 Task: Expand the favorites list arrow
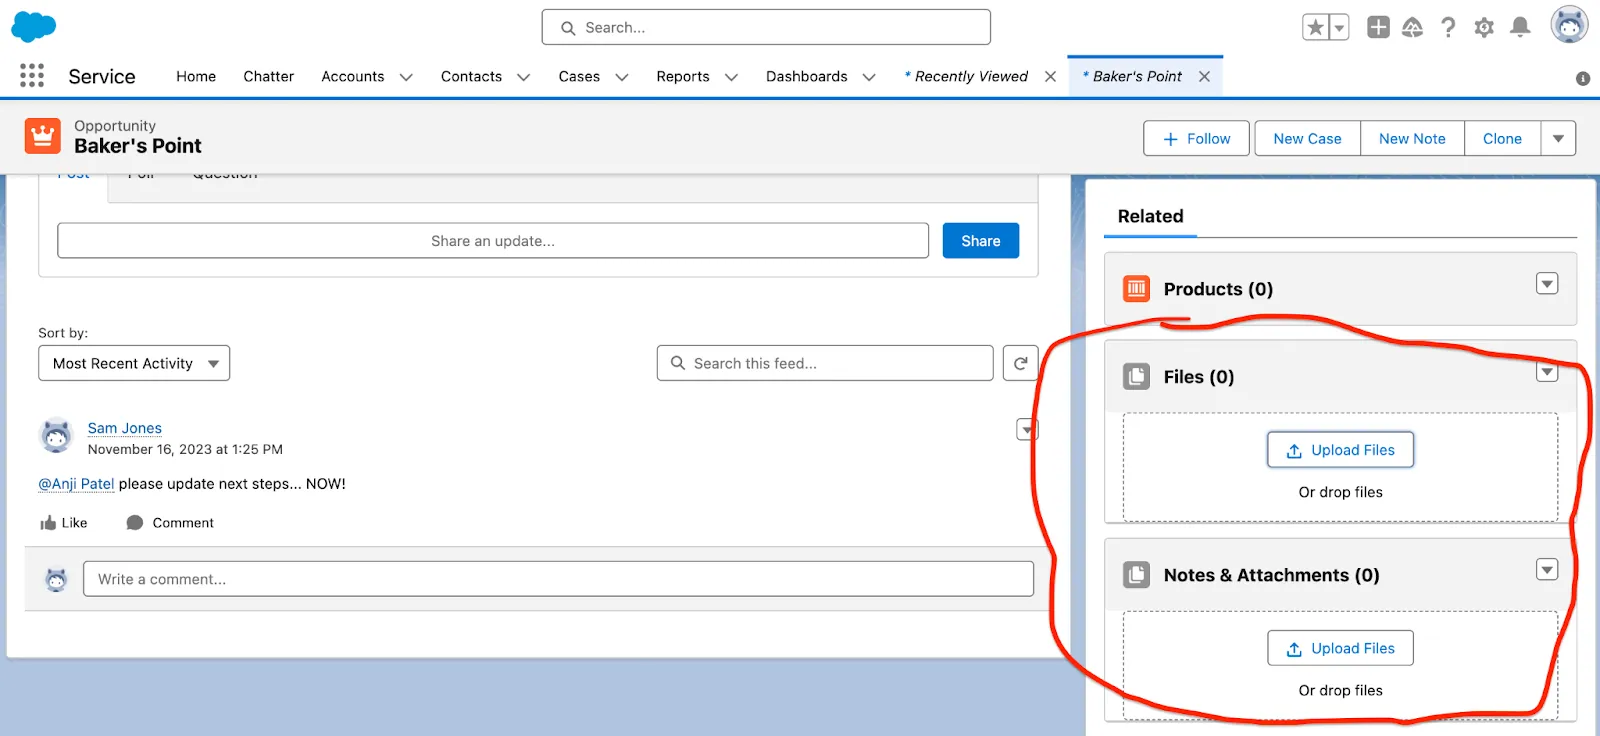point(1339,28)
